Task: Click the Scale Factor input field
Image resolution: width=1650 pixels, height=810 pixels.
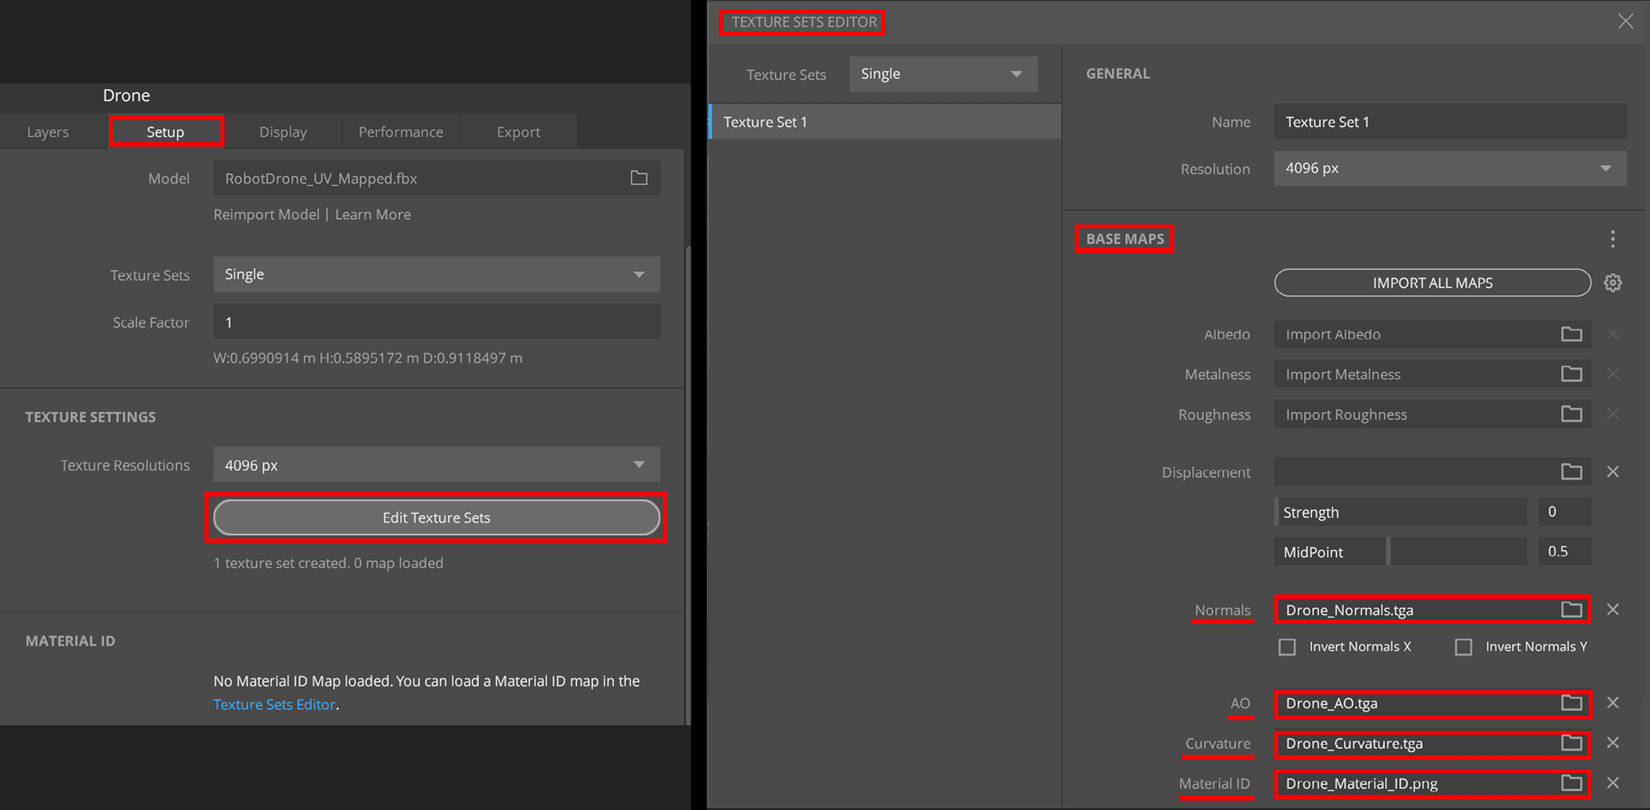Action: [x=436, y=322]
